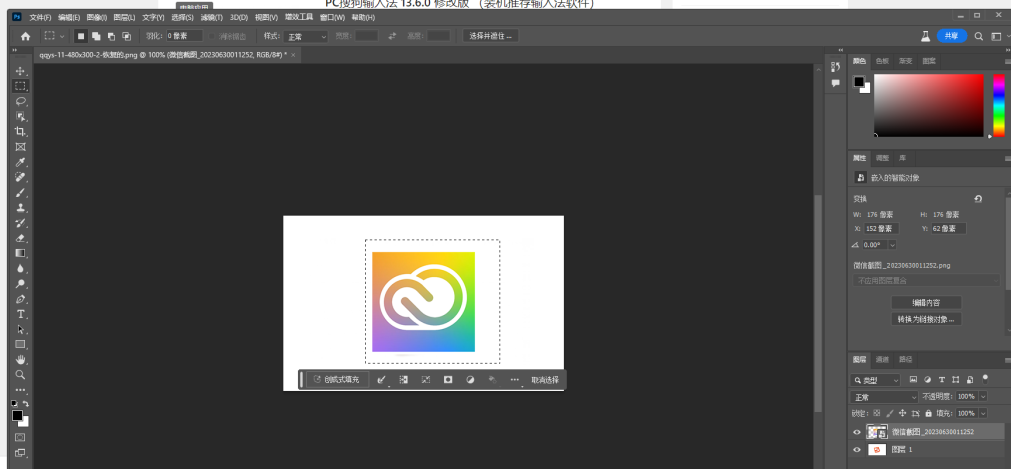Select the Rectangle shape tool
The image size is (1011, 469).
[x=21, y=344]
